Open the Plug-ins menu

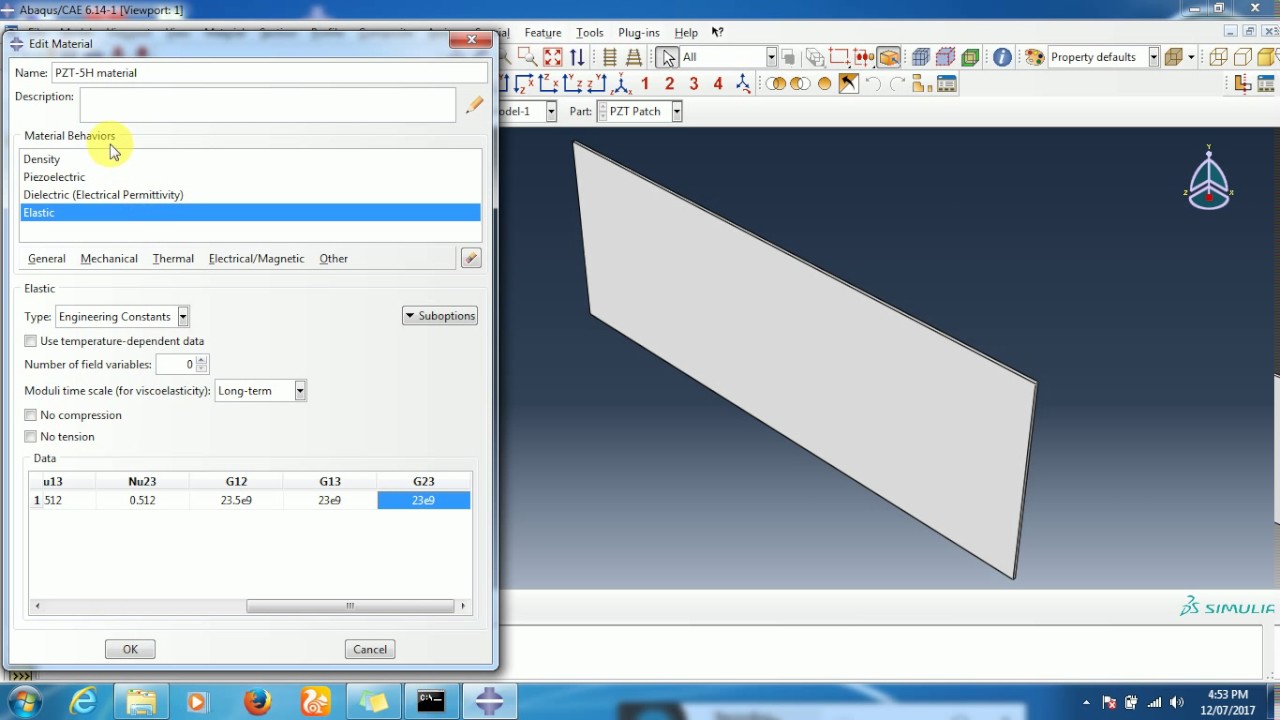[639, 33]
